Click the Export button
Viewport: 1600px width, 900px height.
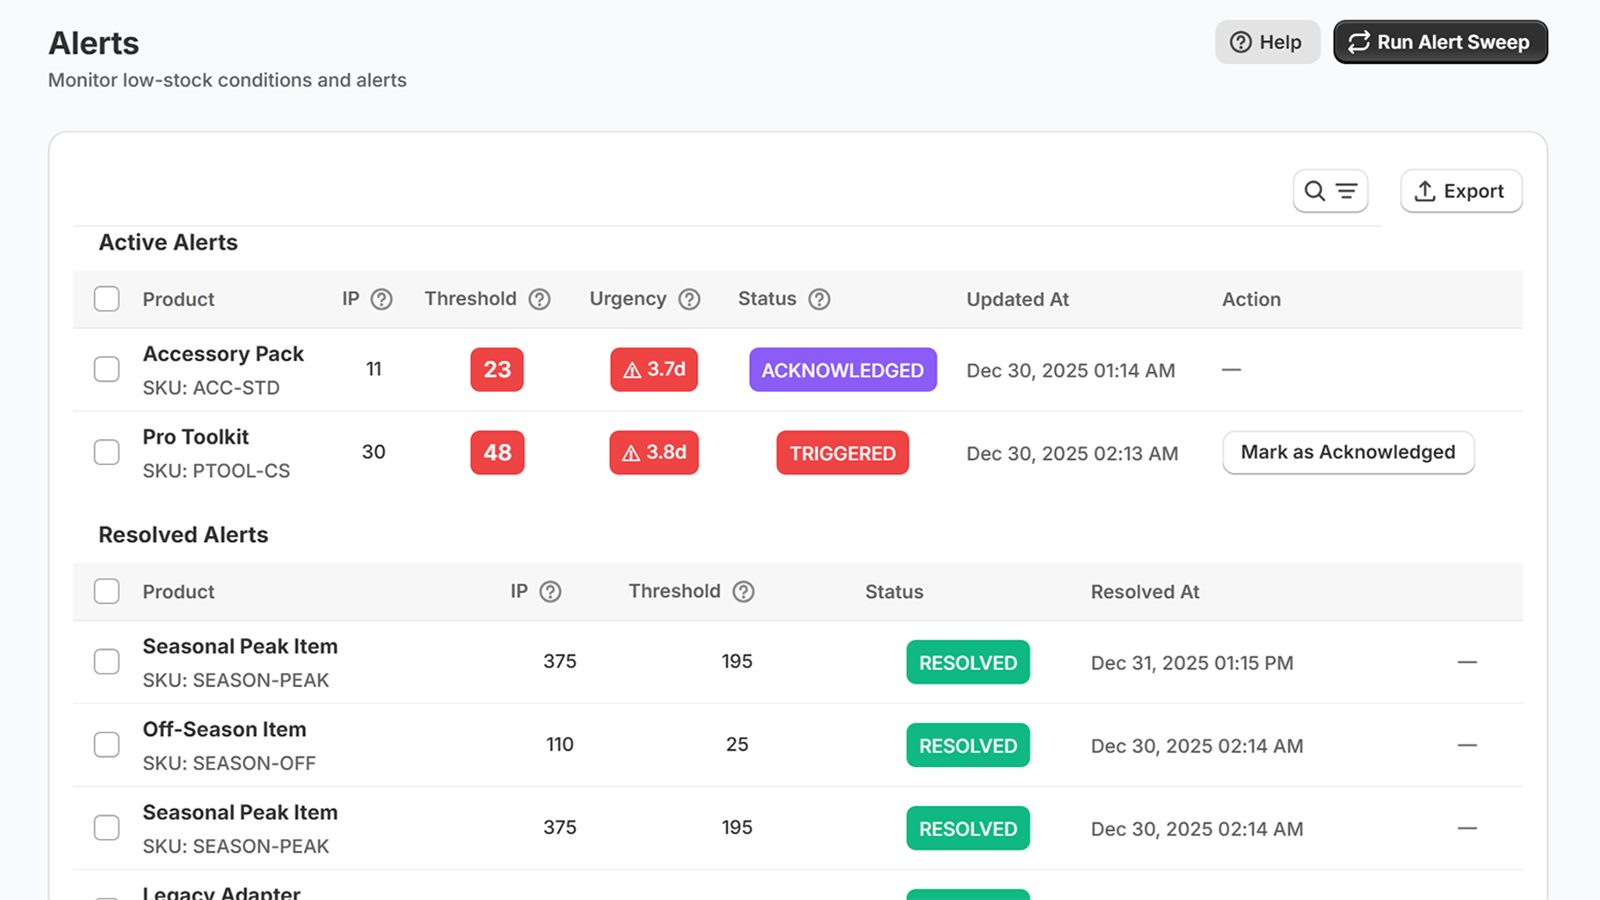pos(1461,190)
